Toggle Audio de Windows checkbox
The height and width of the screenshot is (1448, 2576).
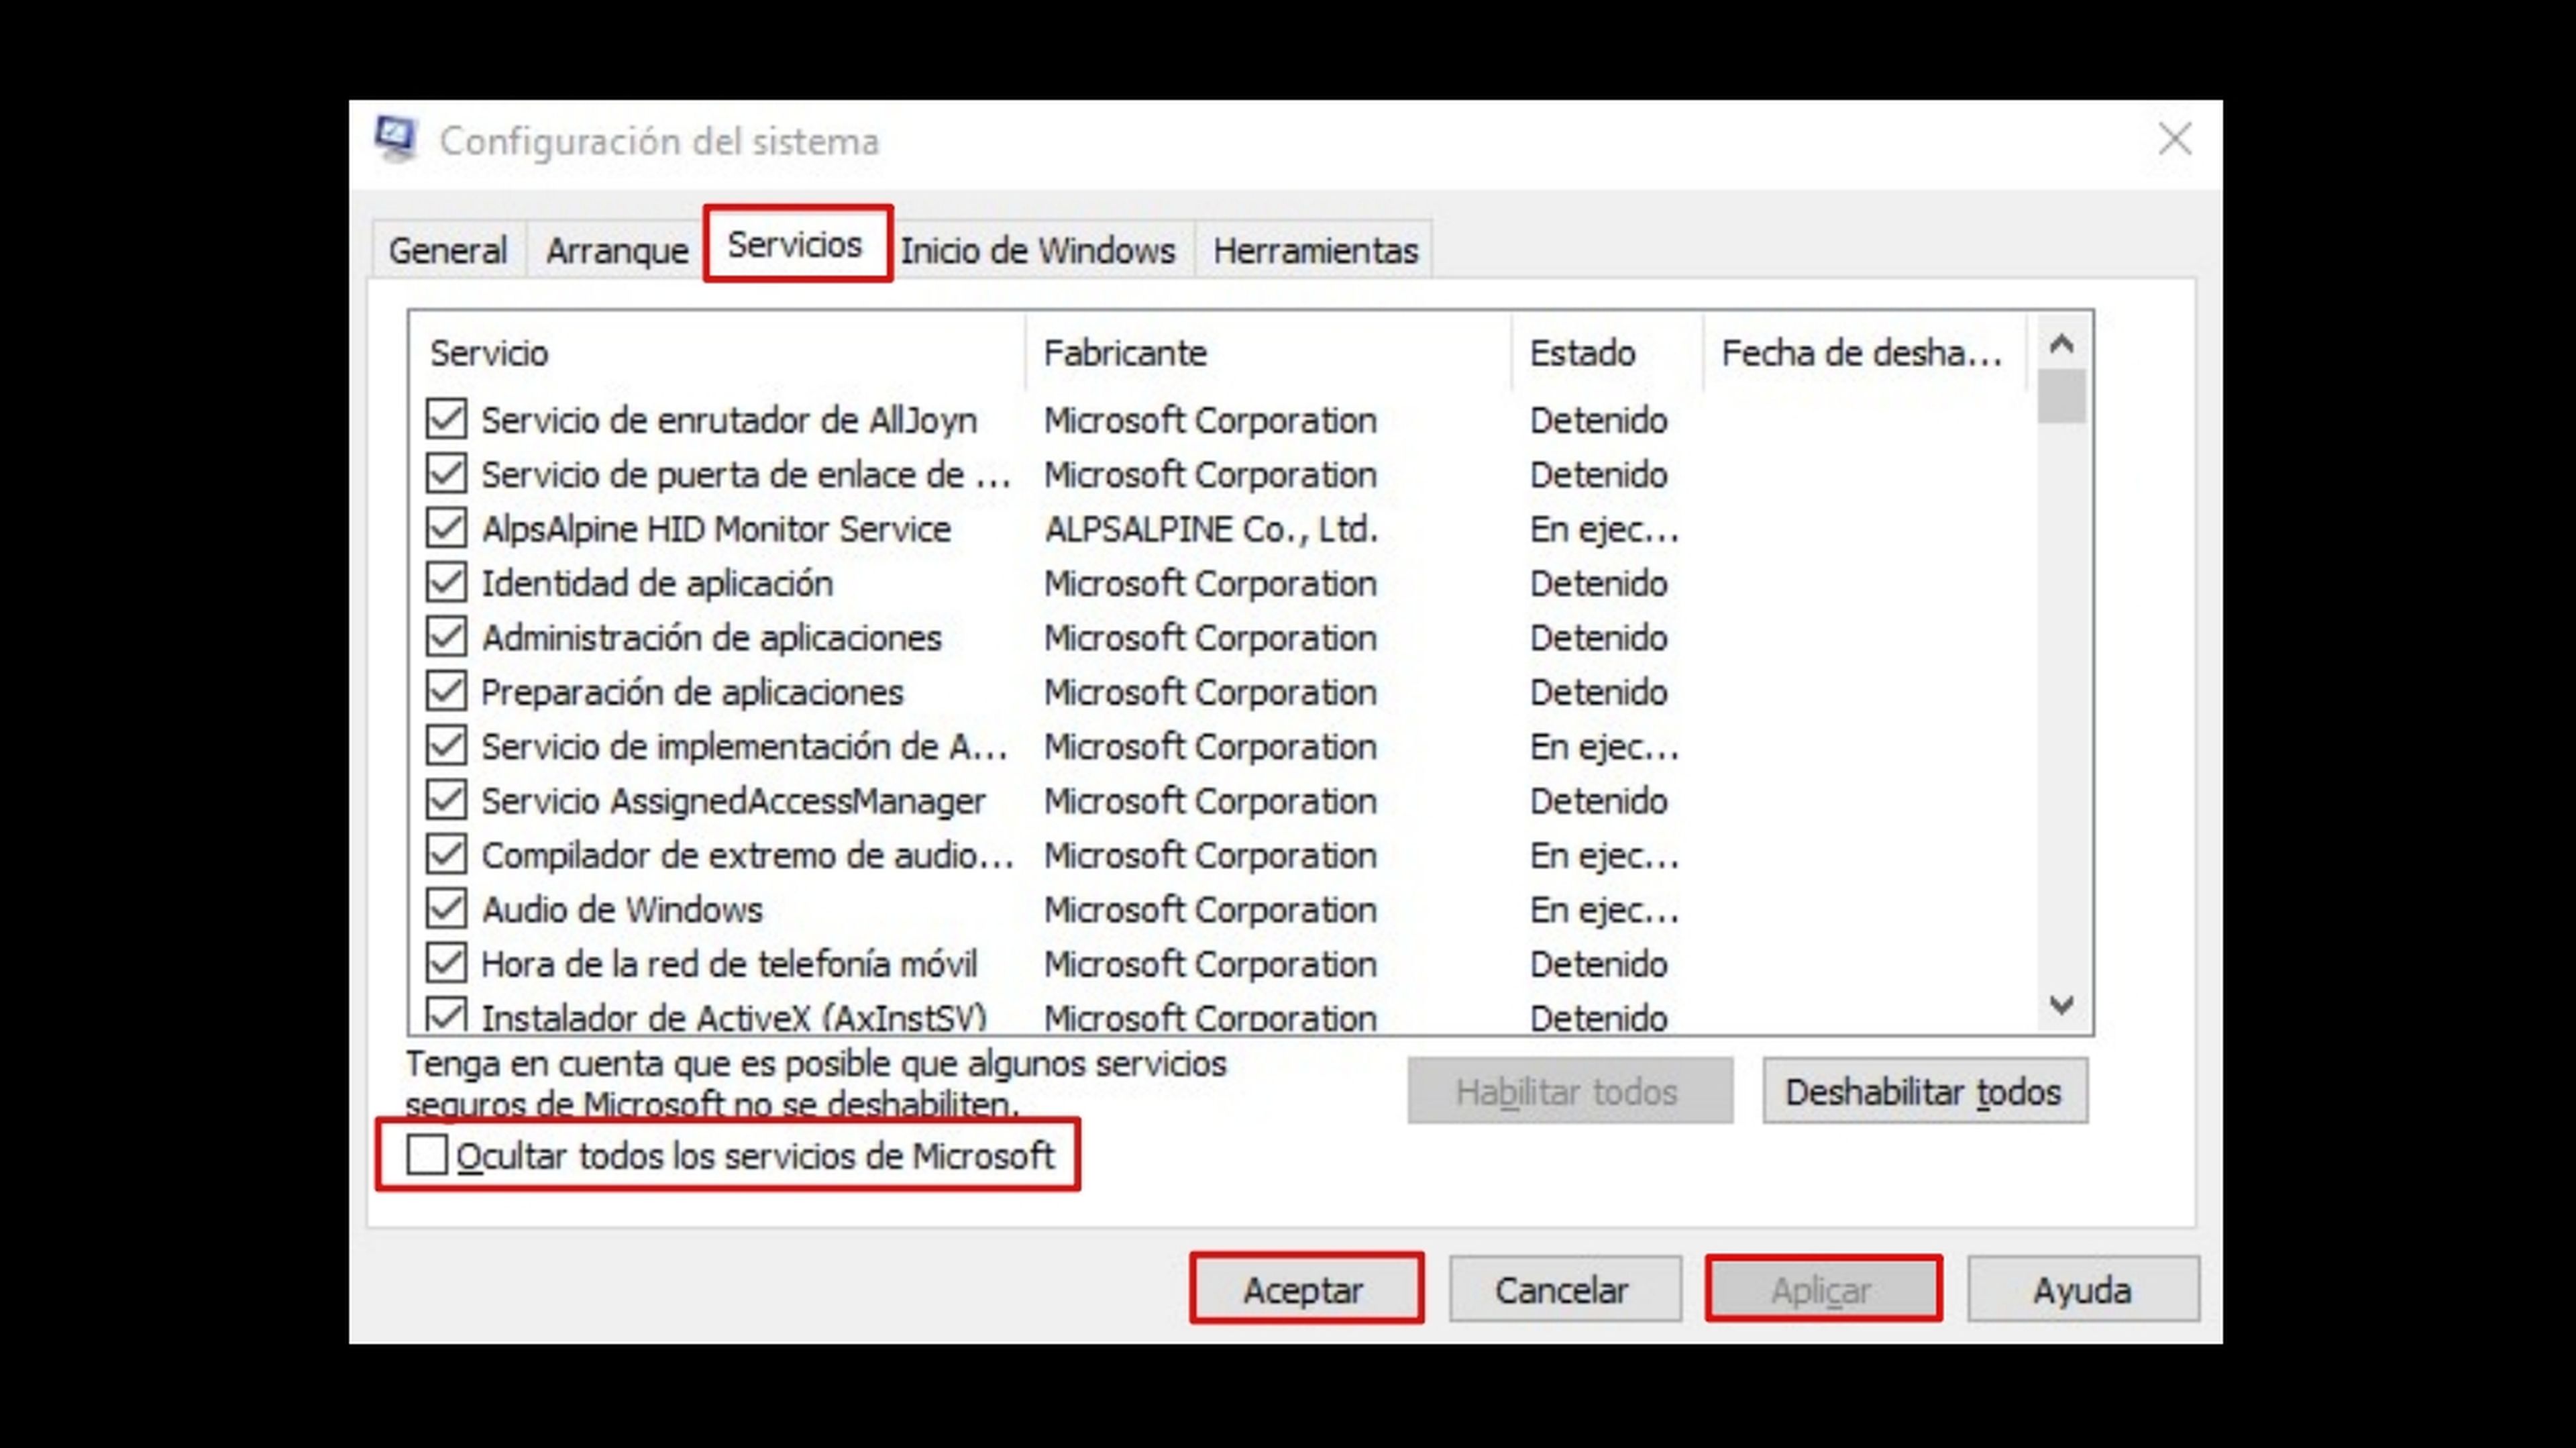pyautogui.click(x=446, y=909)
